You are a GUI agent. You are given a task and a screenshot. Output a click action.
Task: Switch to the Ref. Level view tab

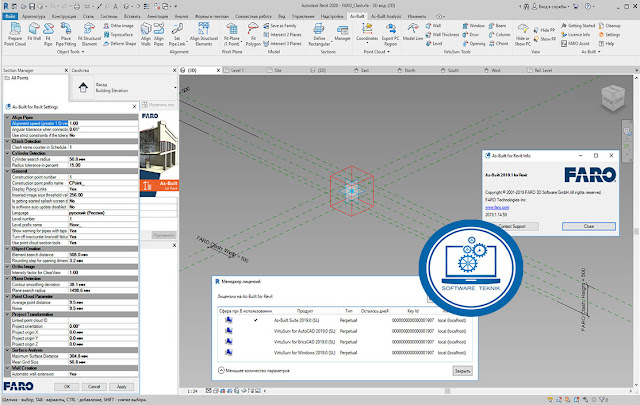543,70
